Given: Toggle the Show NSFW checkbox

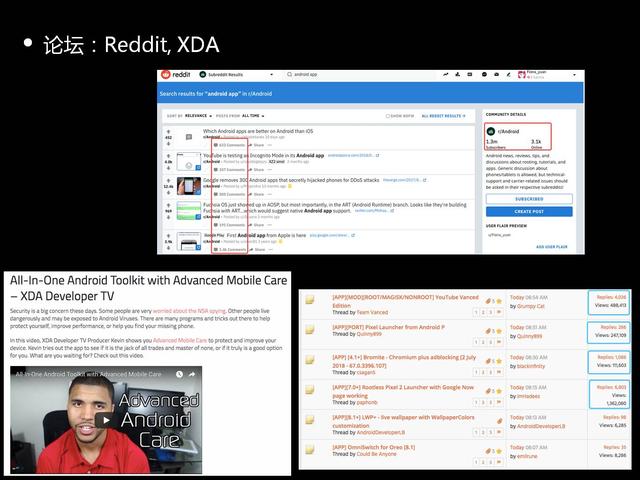Looking at the screenshot, I should (388, 116).
